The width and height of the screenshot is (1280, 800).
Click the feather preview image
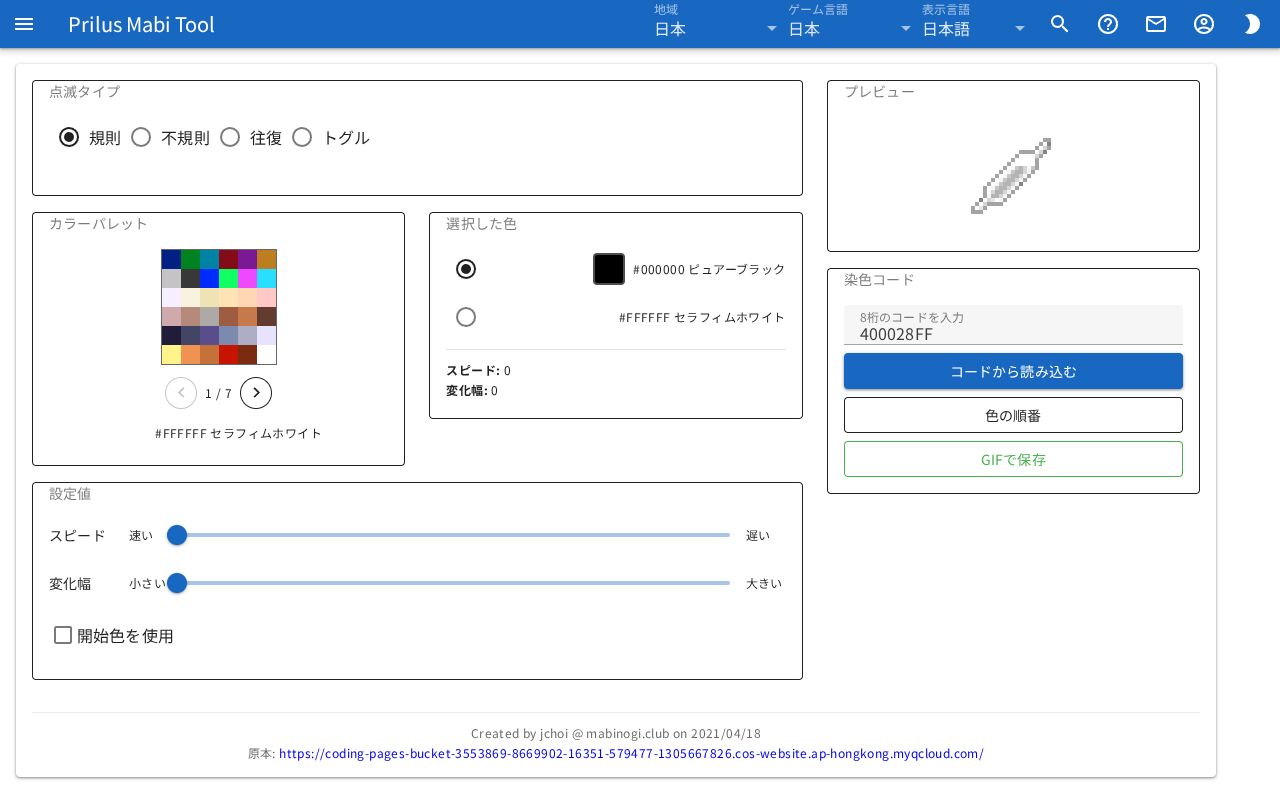point(1011,176)
